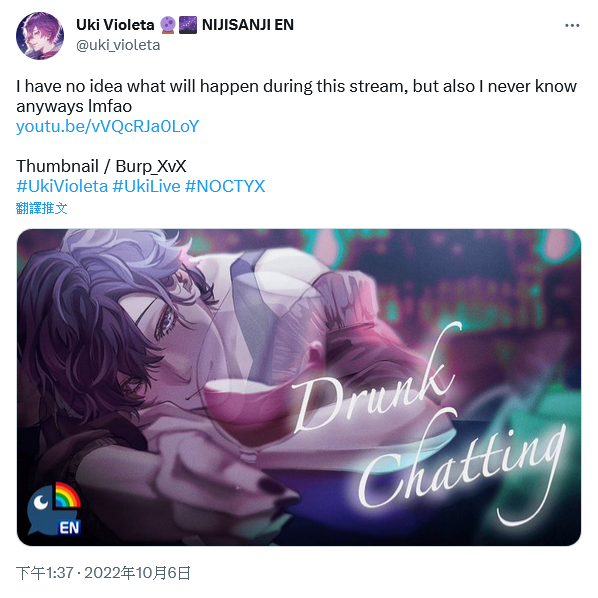Click the 2022年10月6日 date
Image resolution: width=598 pixels, height=598 pixels.
[x=137, y=573]
